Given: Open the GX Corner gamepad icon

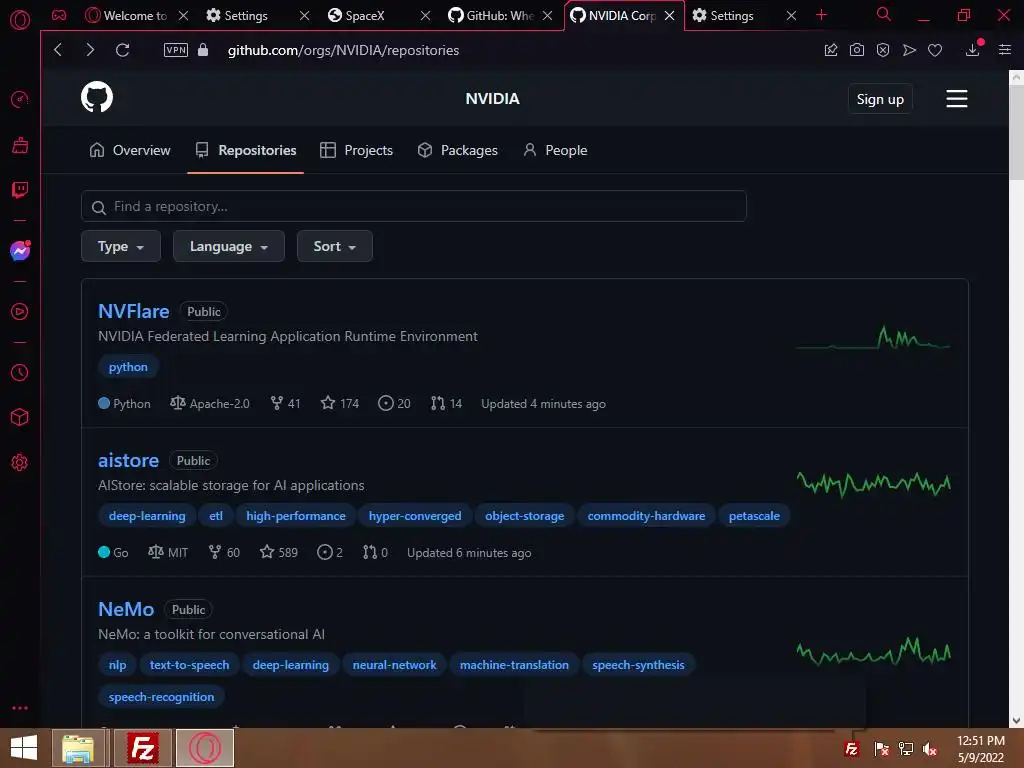Looking at the screenshot, I should tap(59, 15).
